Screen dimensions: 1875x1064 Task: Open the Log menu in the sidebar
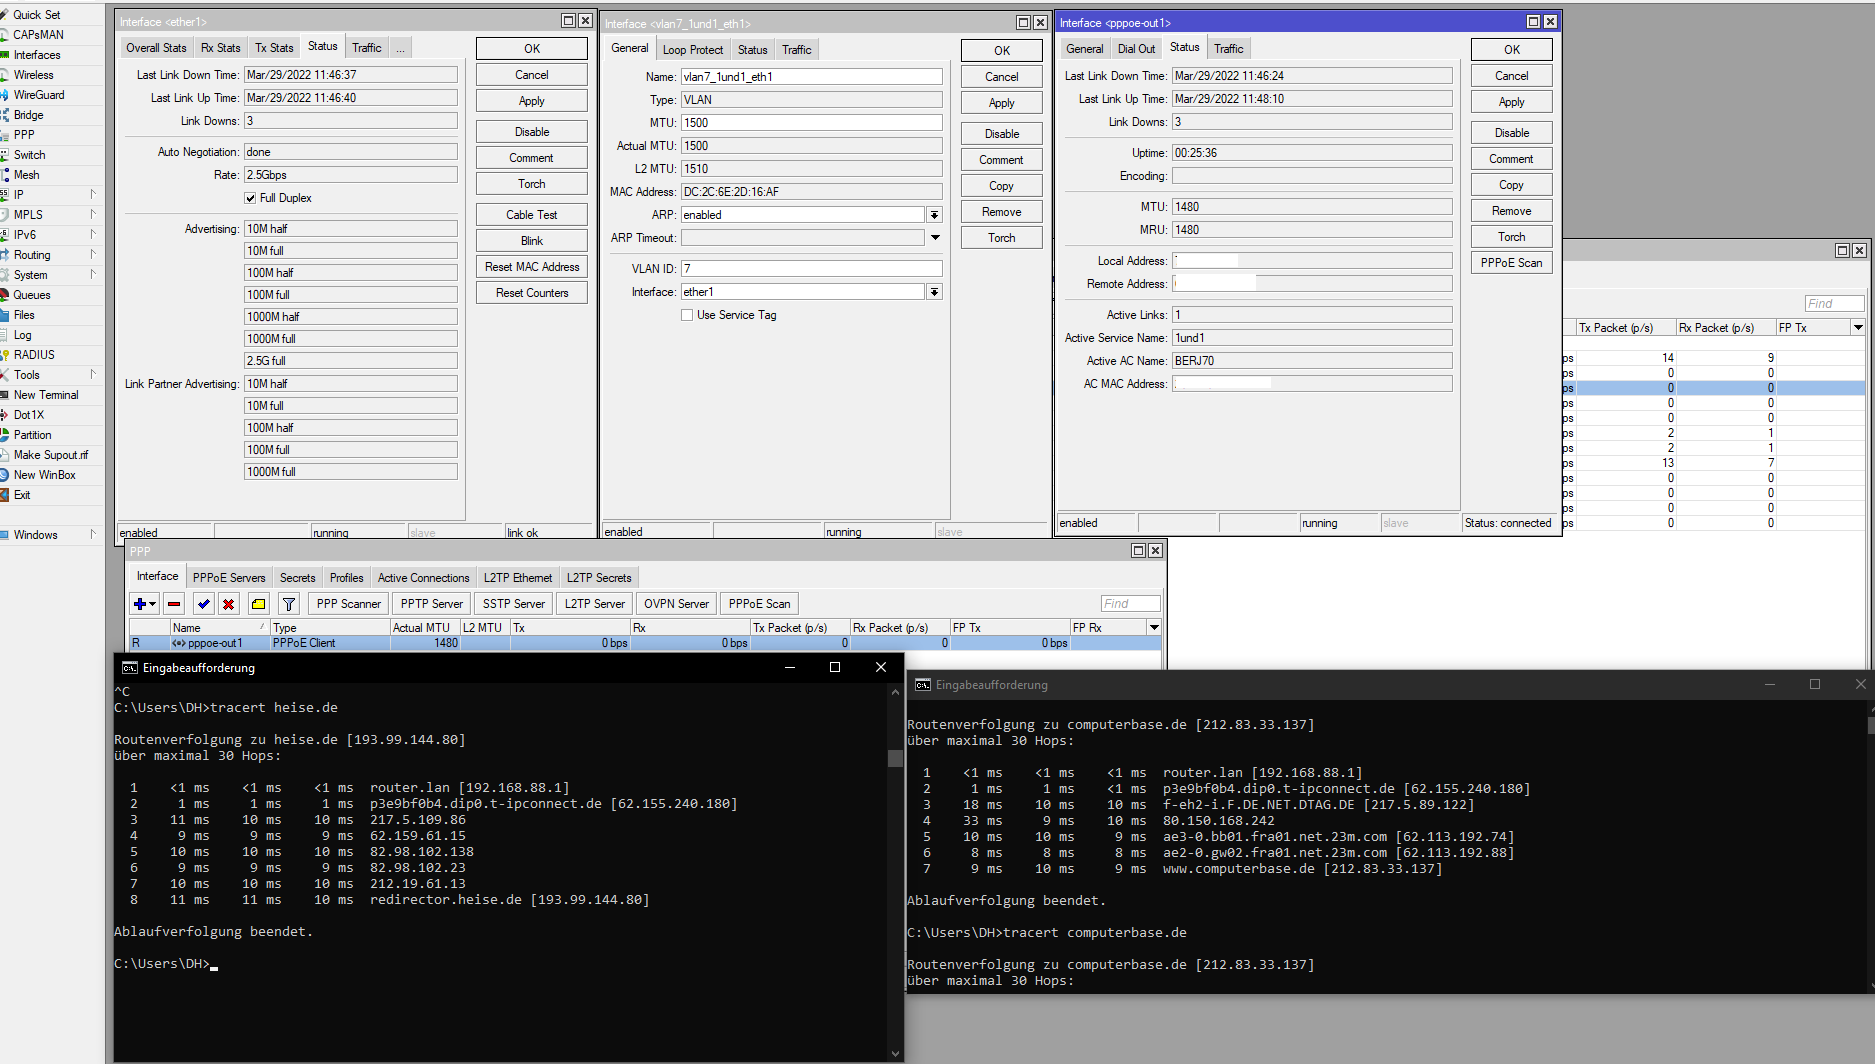coord(22,335)
